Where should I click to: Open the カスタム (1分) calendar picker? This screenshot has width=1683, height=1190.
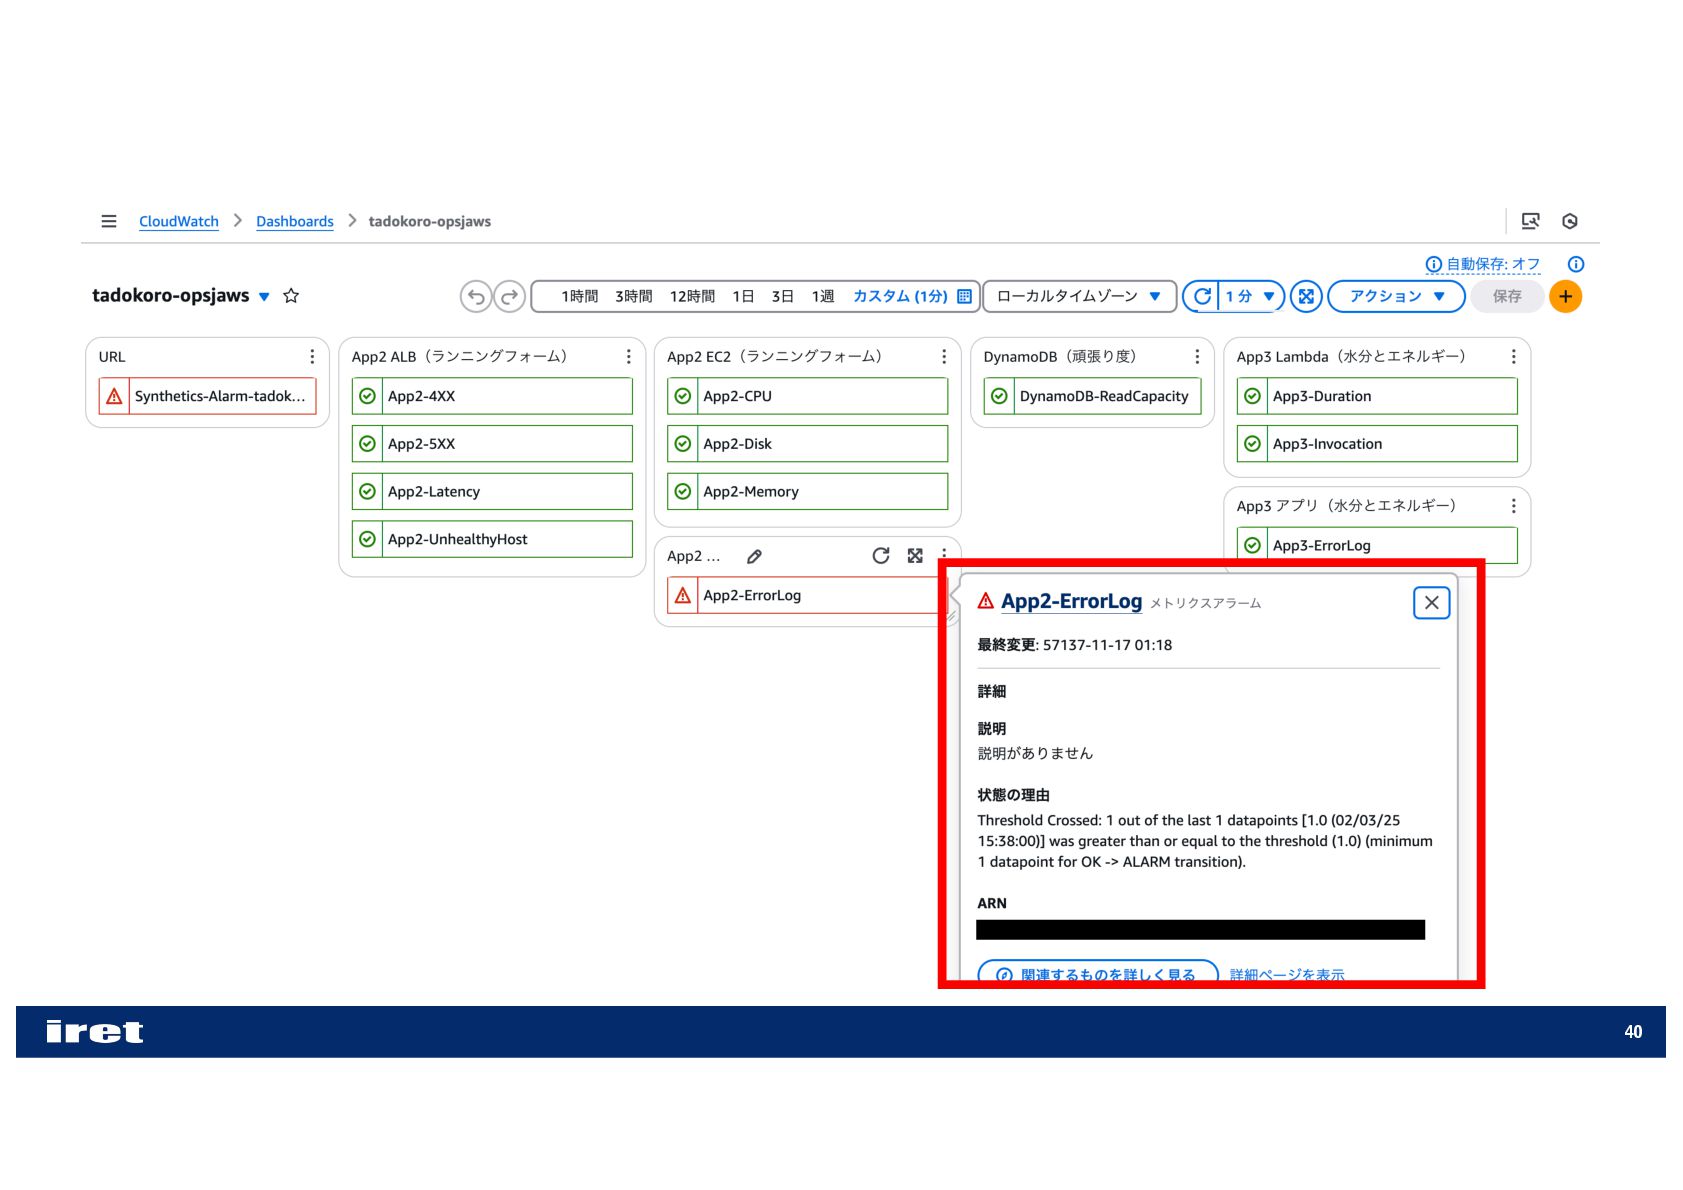tap(911, 297)
